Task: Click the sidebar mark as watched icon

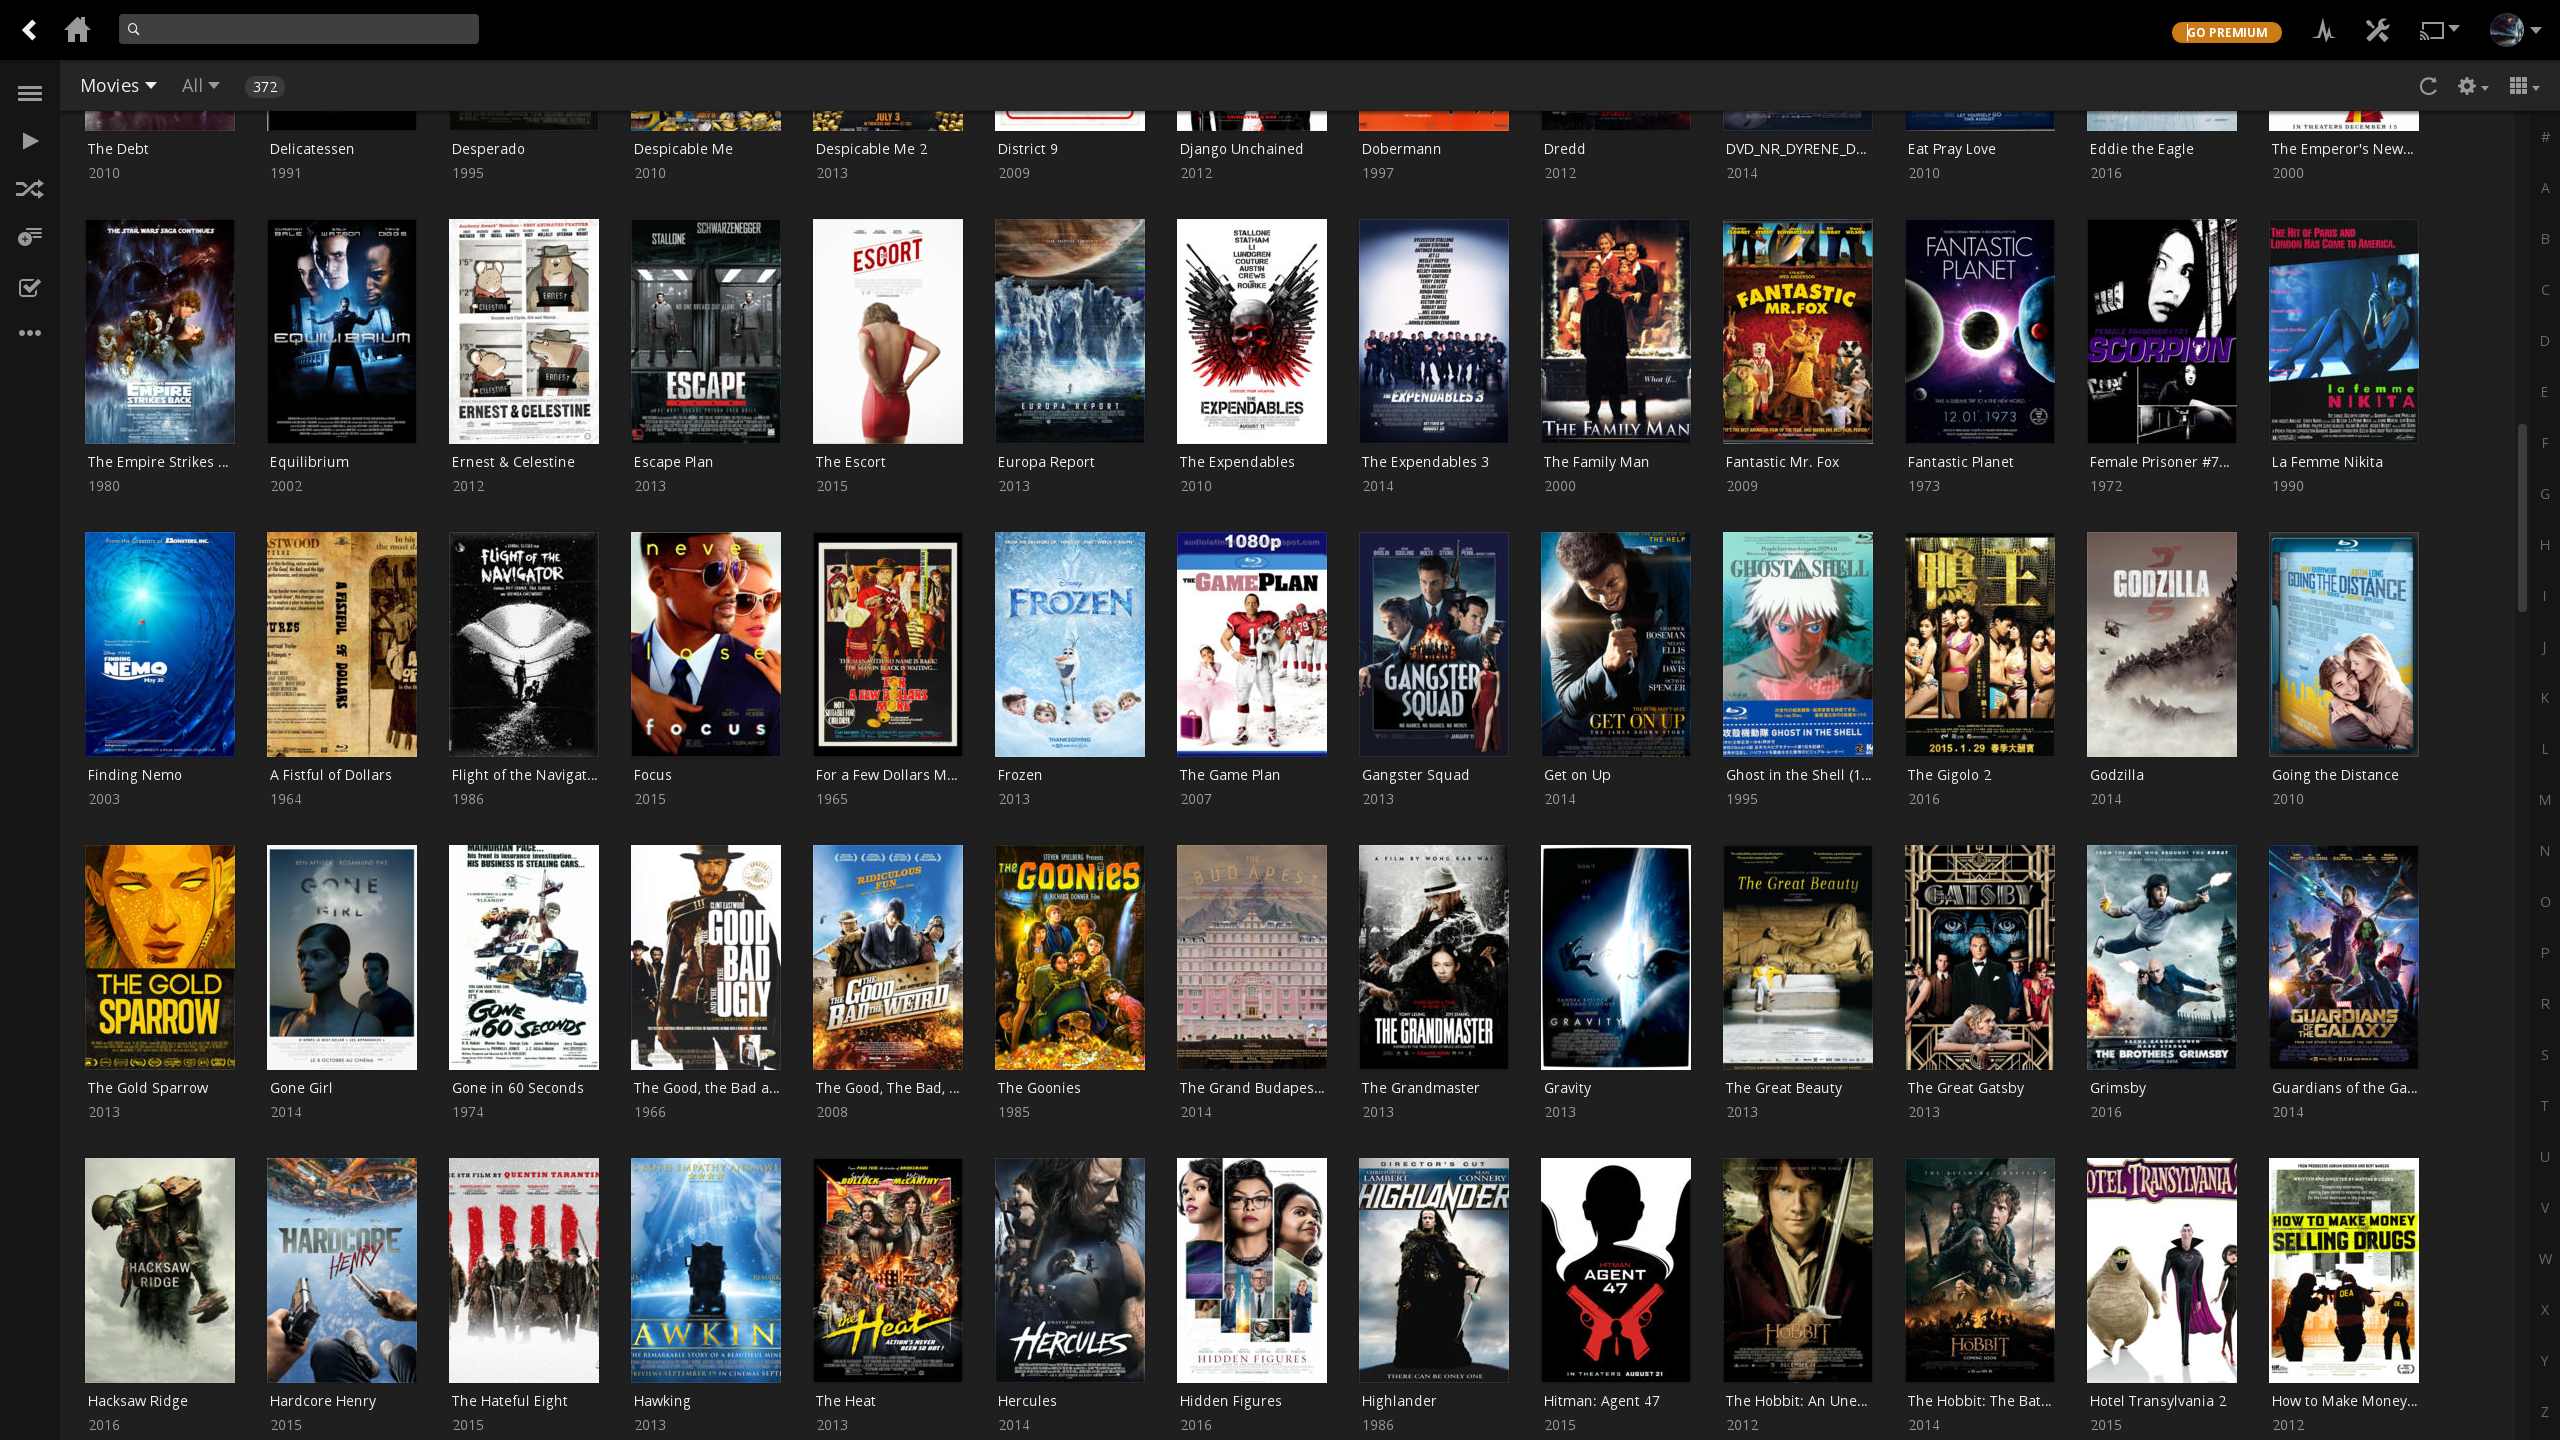Action: pos(30,288)
